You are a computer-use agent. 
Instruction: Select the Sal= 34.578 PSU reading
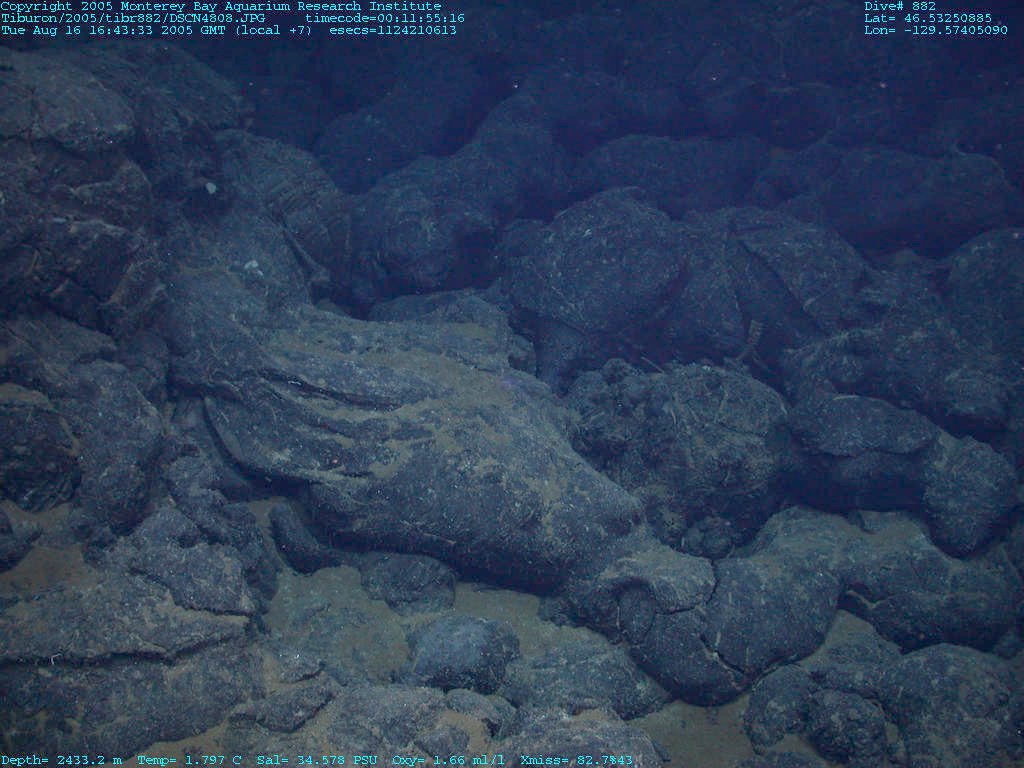(317, 760)
